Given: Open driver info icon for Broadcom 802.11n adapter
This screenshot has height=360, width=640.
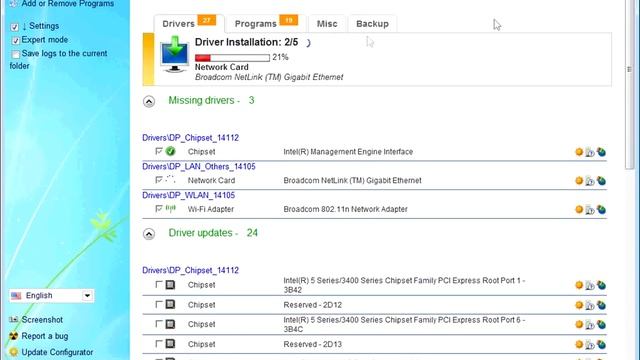Looking at the screenshot, I should click(x=590, y=210).
